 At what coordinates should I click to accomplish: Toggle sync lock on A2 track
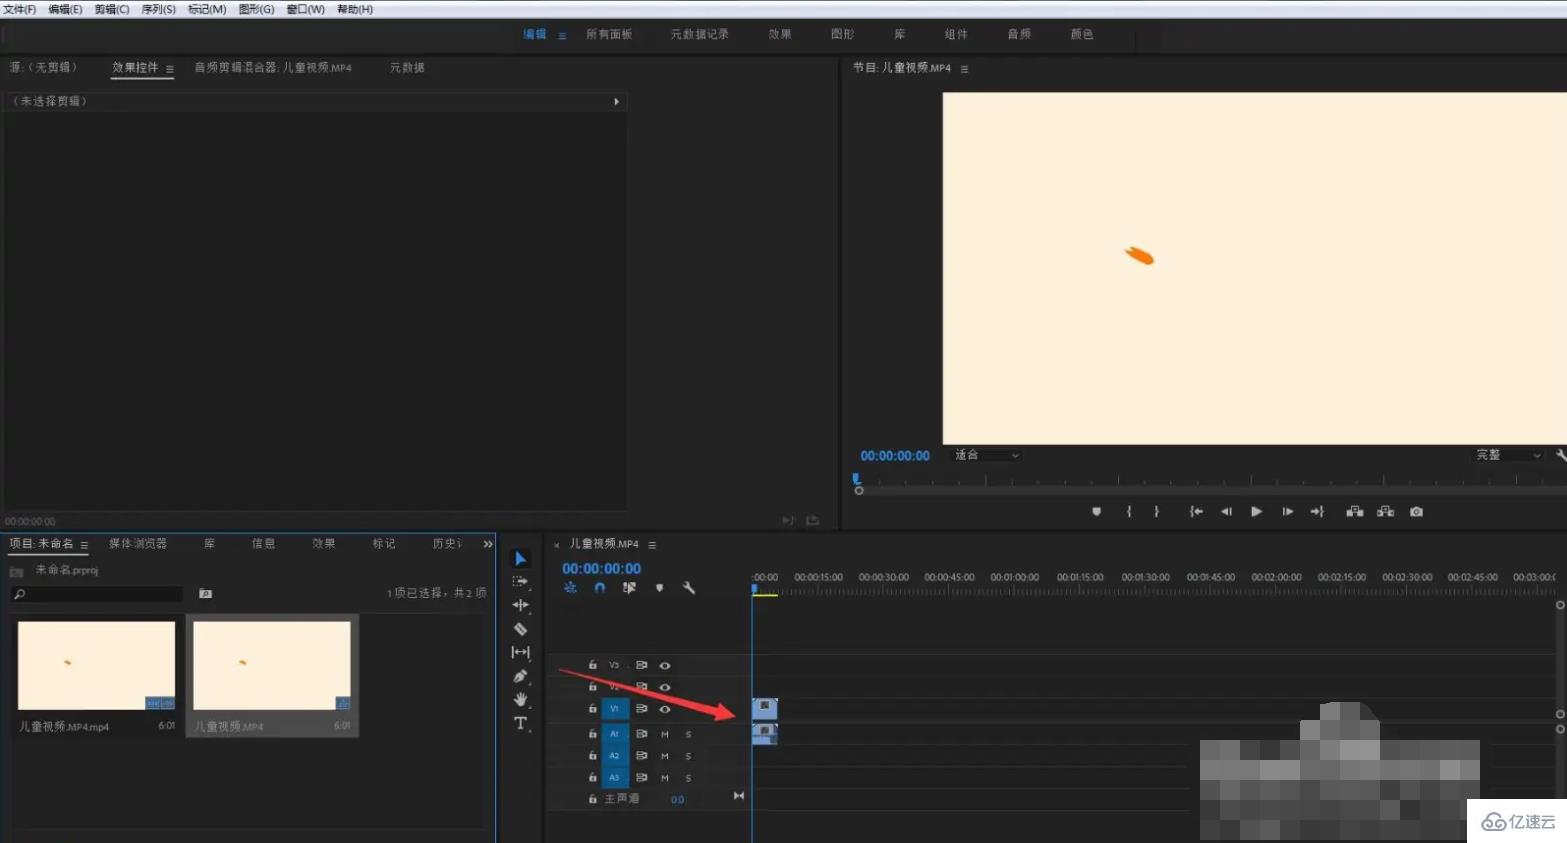[641, 756]
